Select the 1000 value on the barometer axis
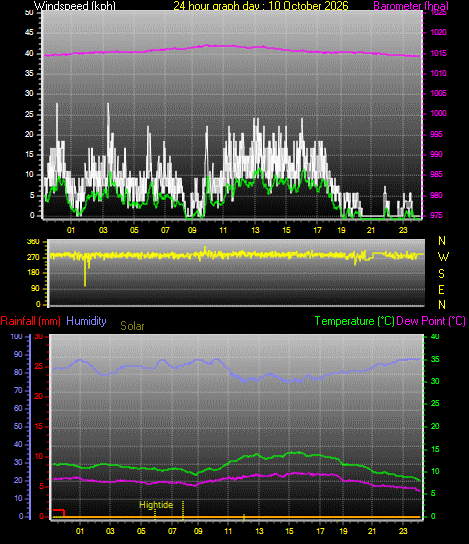Image resolution: width=469 pixels, height=544 pixels. (x=438, y=113)
